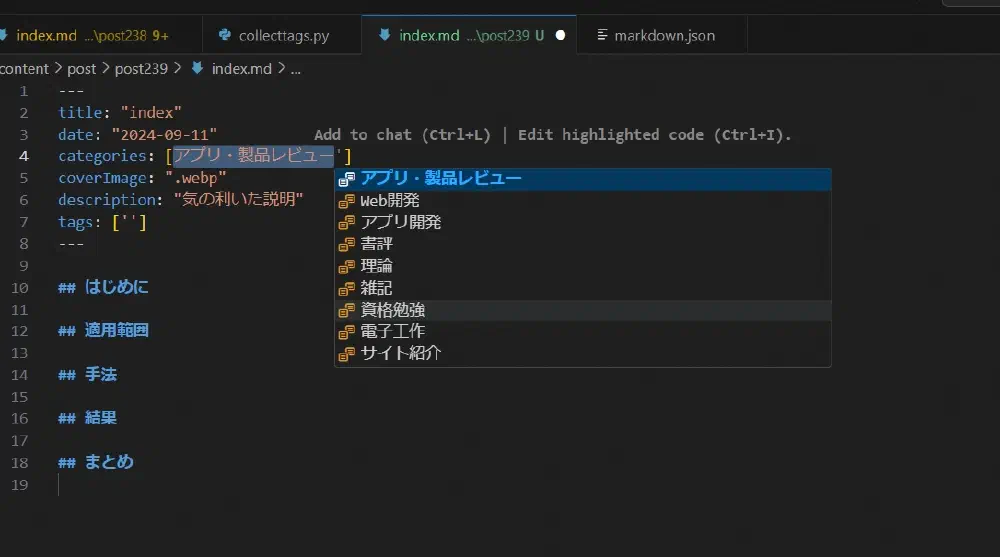Click the breadcrumb ellipsis symbol item
This screenshot has height=557, width=1000.
(x=295, y=69)
